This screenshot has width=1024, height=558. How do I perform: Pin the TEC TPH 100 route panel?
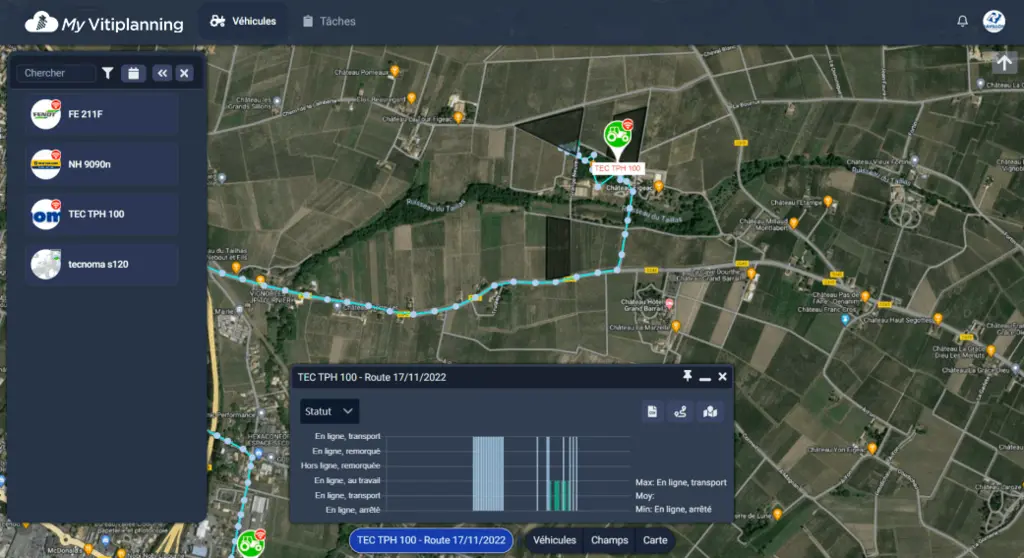[x=687, y=376]
